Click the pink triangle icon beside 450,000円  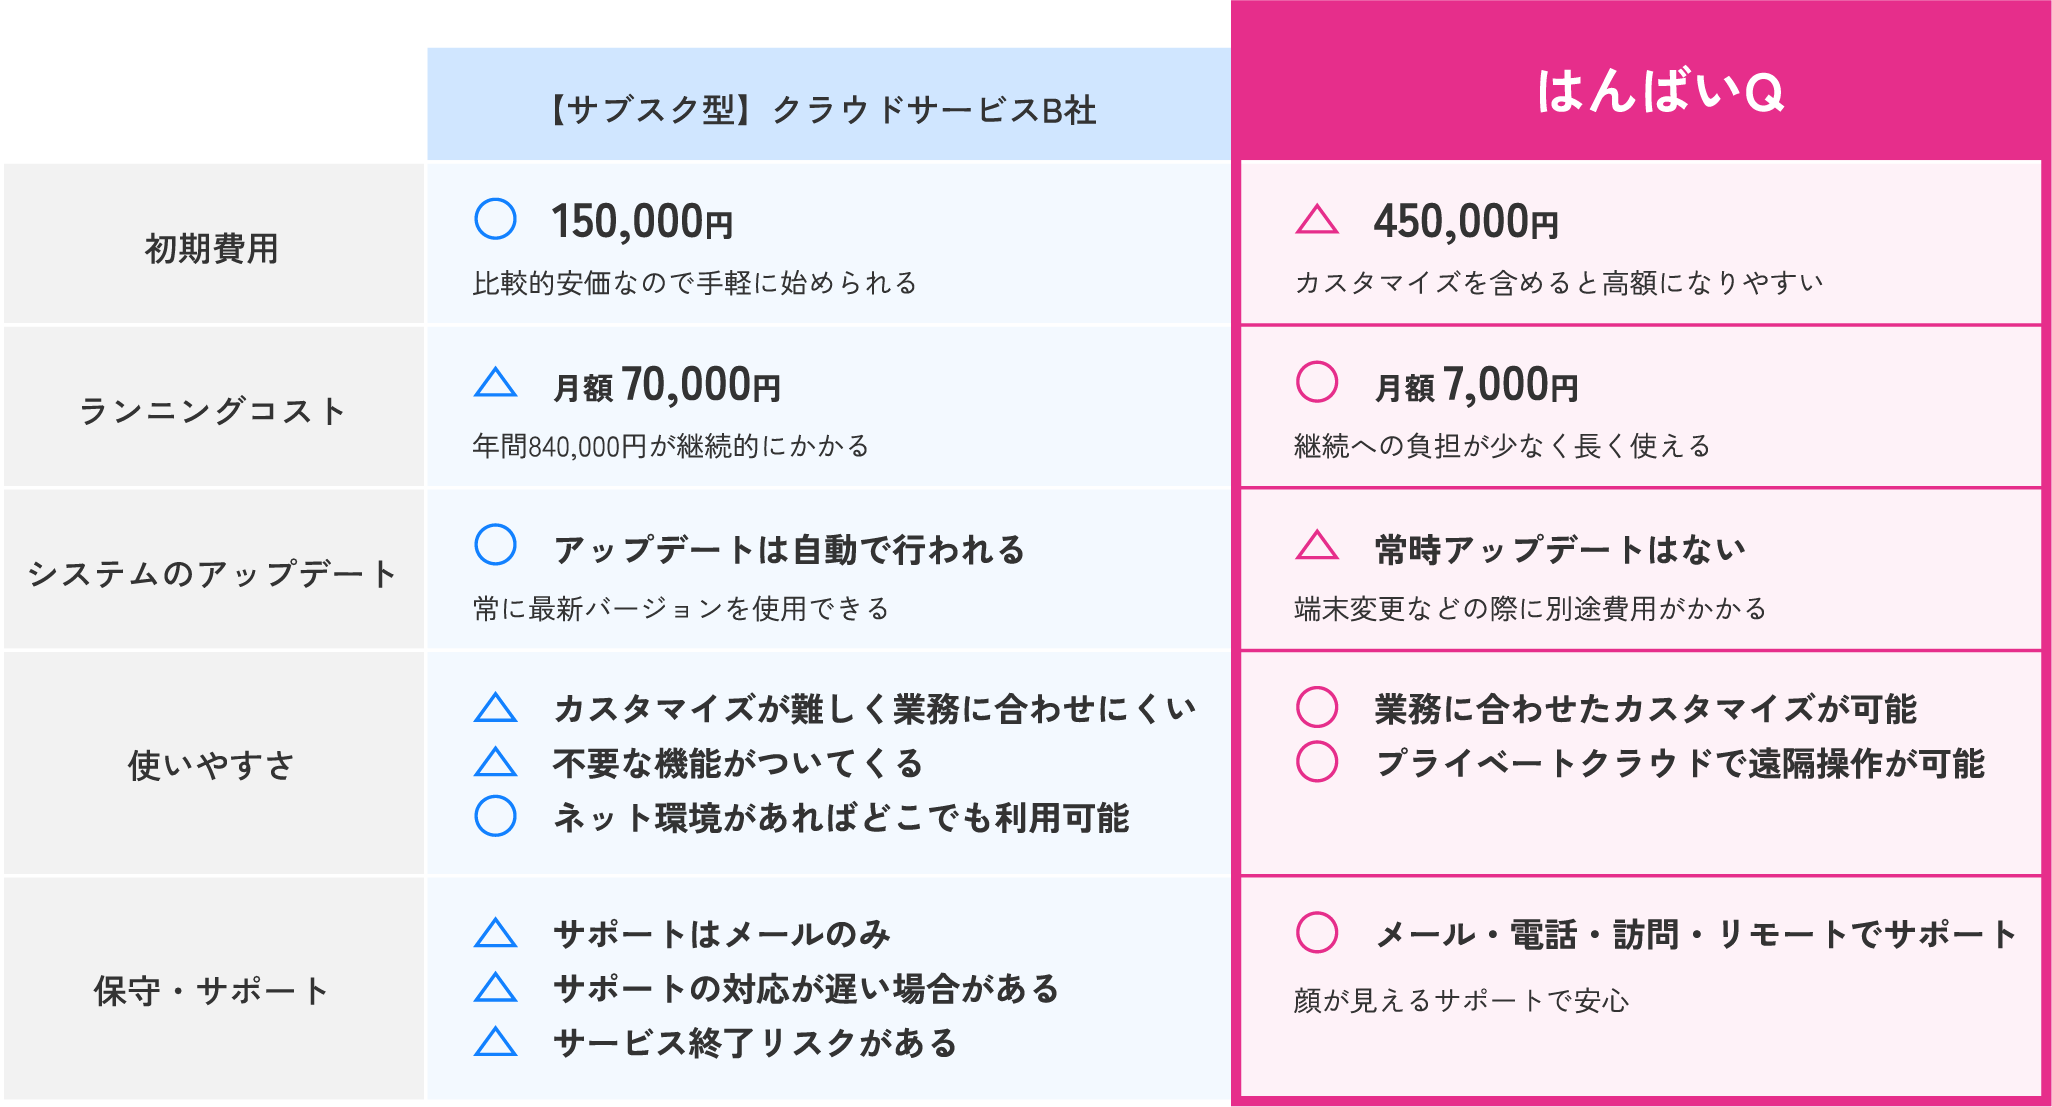click(1317, 219)
